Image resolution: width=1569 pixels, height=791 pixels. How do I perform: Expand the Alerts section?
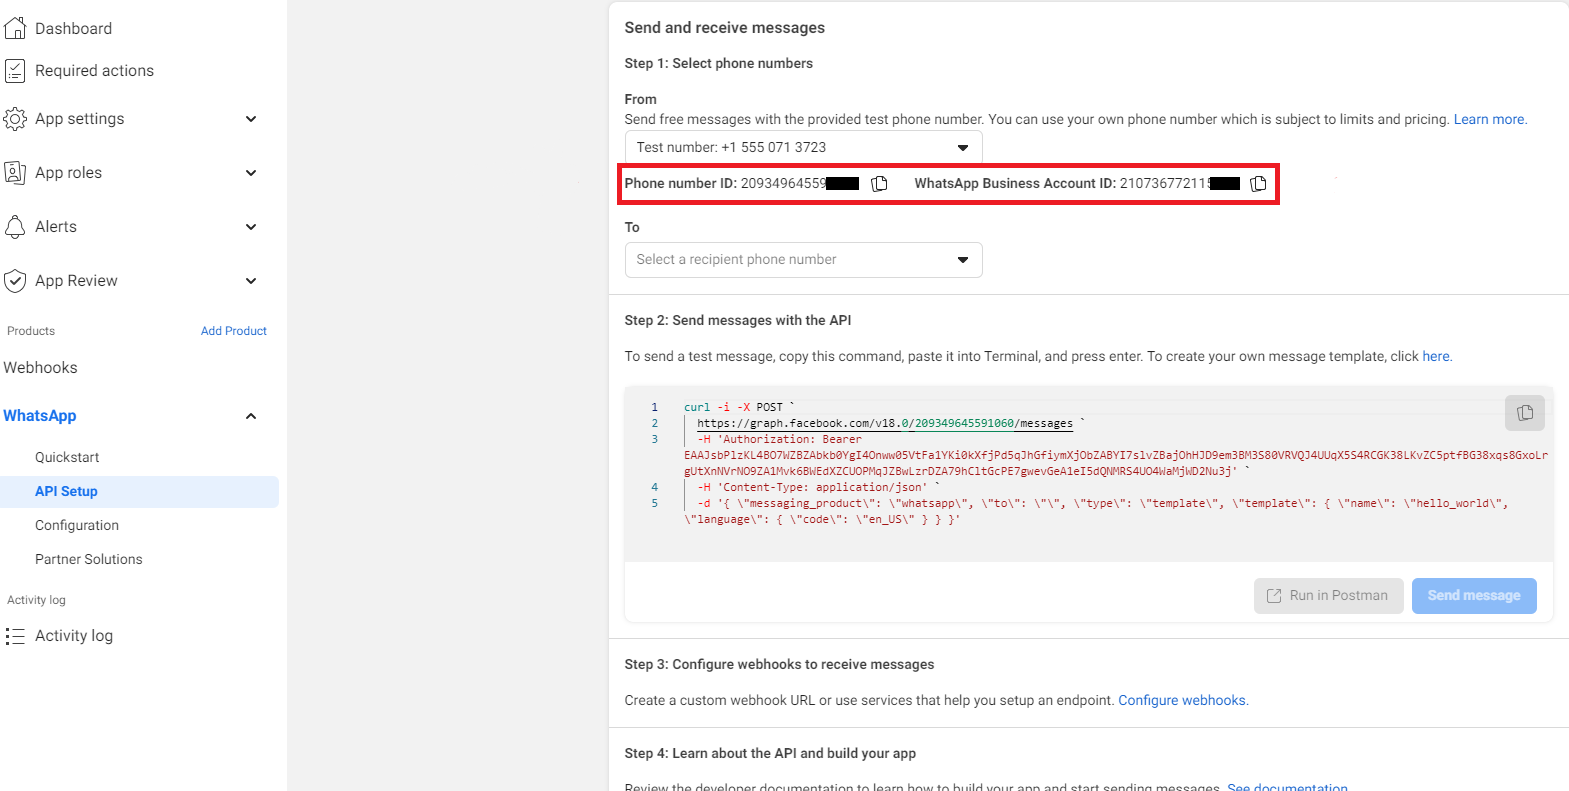pos(251,227)
